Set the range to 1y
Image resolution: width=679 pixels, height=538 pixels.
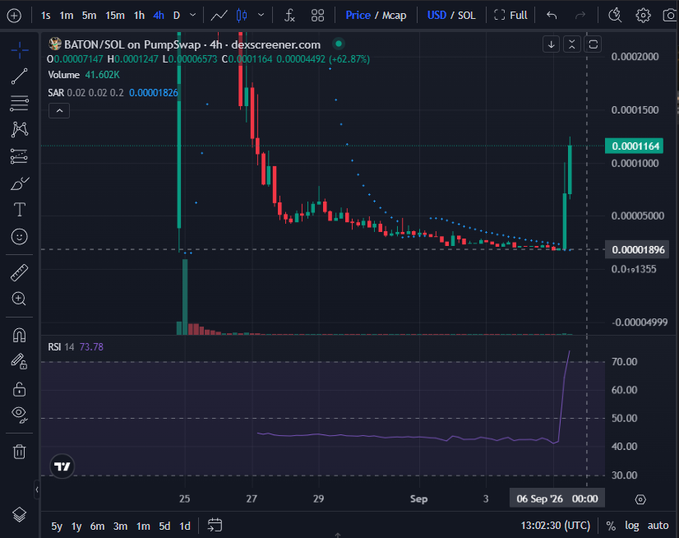point(77,526)
